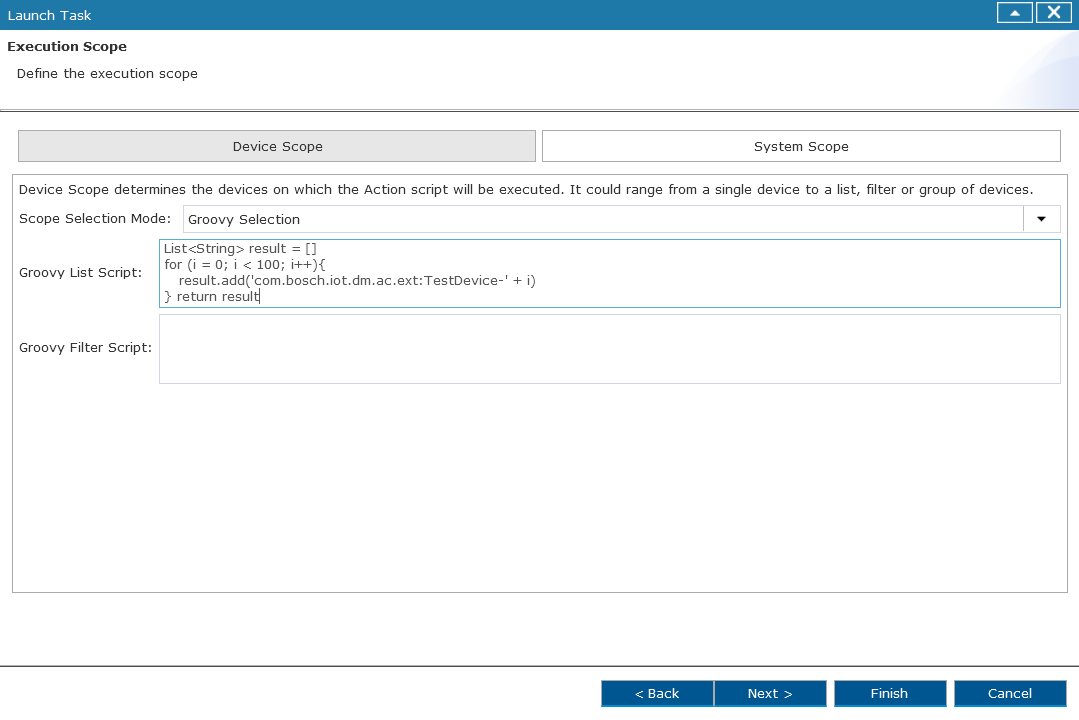
Task: Click the script line 'List<String> result = []'
Action: tap(240, 248)
